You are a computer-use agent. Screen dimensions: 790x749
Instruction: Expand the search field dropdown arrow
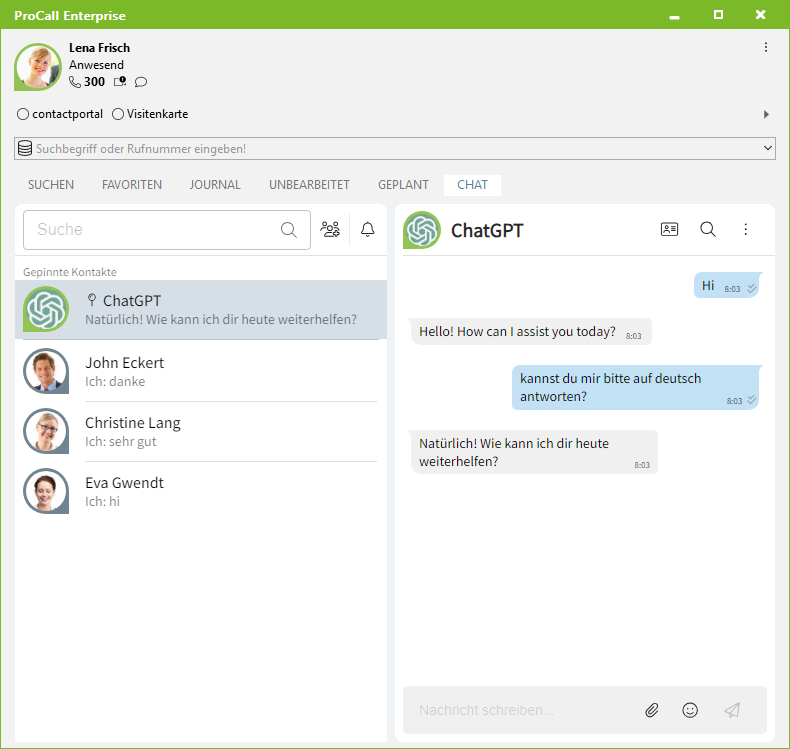point(767,148)
